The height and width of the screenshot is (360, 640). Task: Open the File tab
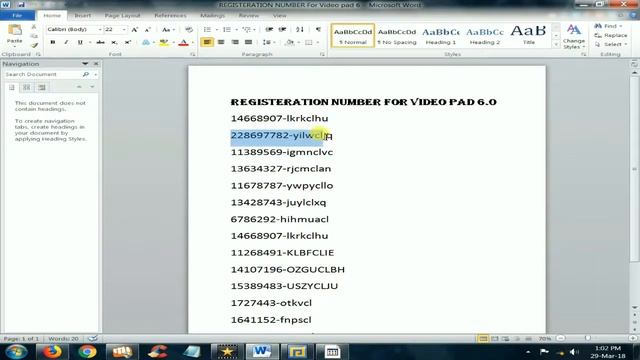click(17, 16)
